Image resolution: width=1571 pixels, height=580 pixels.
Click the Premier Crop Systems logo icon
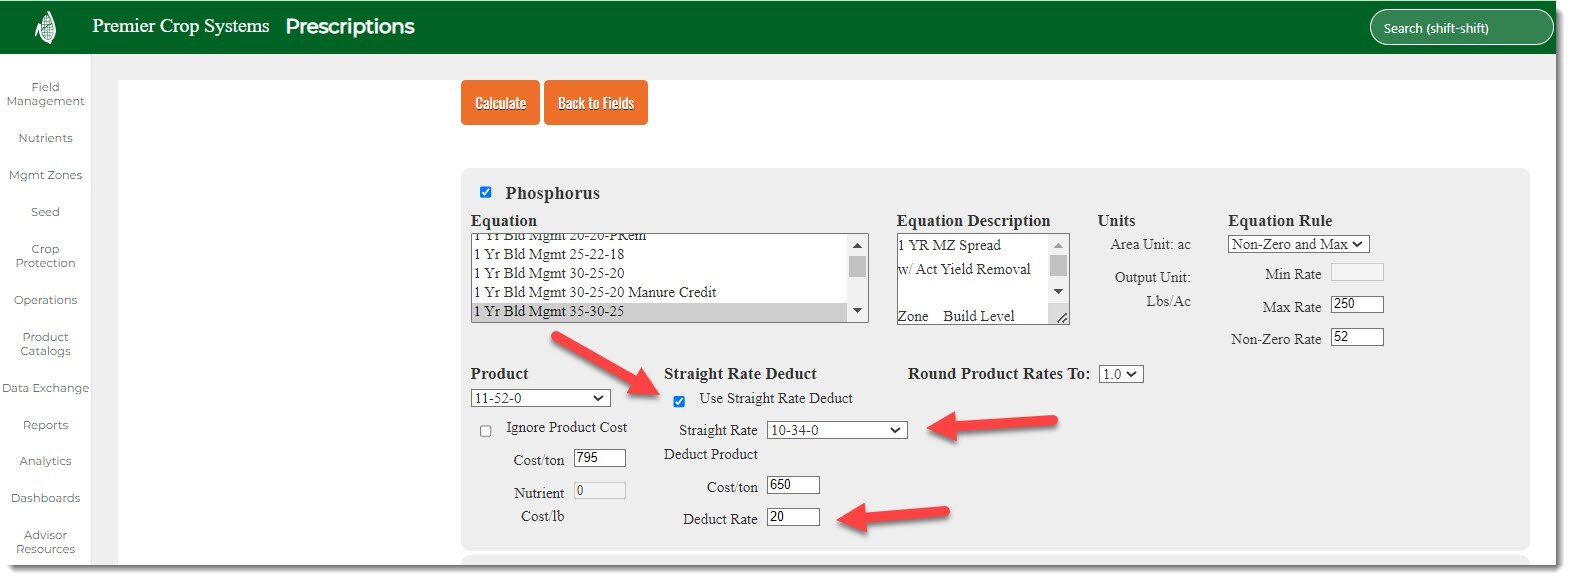[x=45, y=27]
